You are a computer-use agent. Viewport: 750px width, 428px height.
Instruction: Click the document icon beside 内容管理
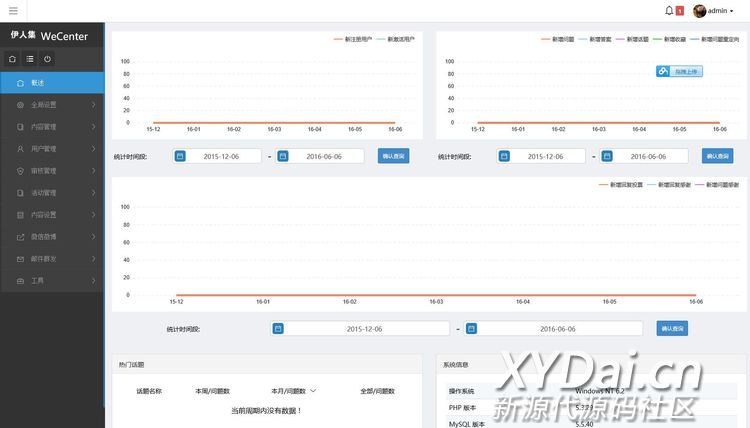click(x=20, y=127)
